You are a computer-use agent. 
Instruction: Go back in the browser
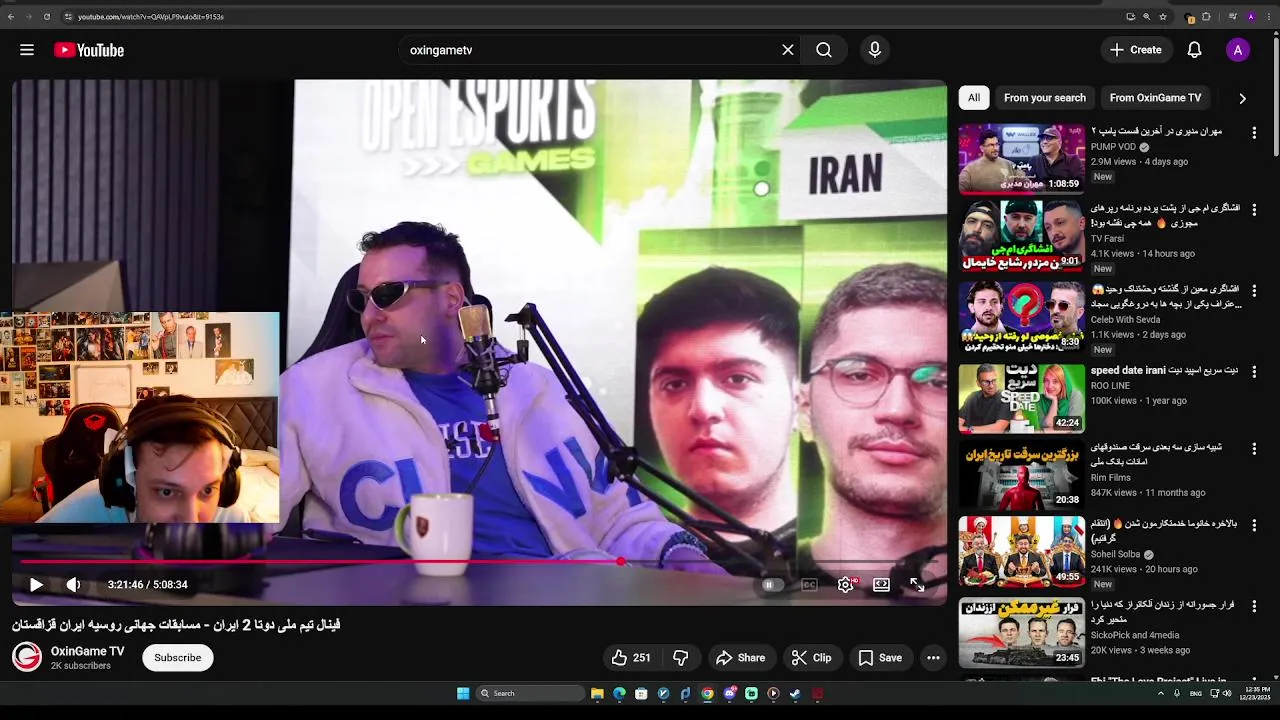click(x=11, y=17)
